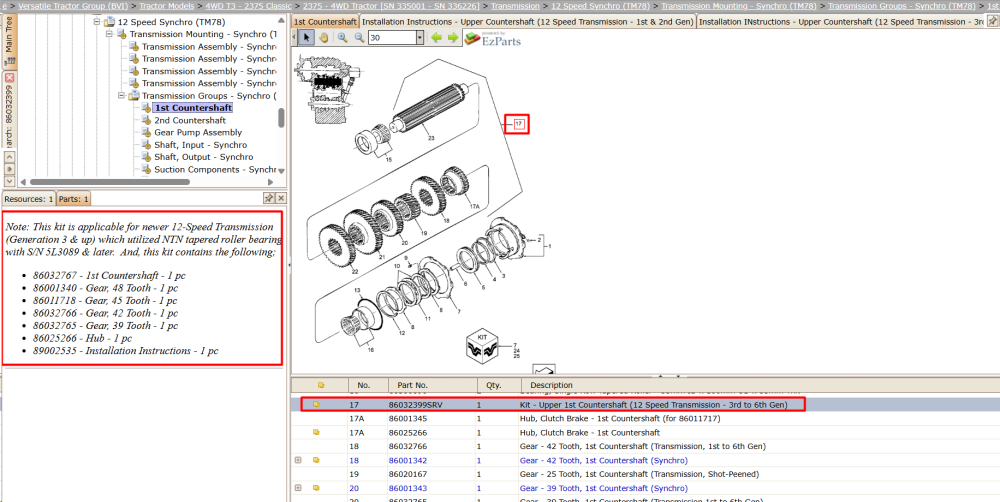Click 'Gear - 42 Tooth, 1st Countershaft (Synchro)' description

point(603,461)
